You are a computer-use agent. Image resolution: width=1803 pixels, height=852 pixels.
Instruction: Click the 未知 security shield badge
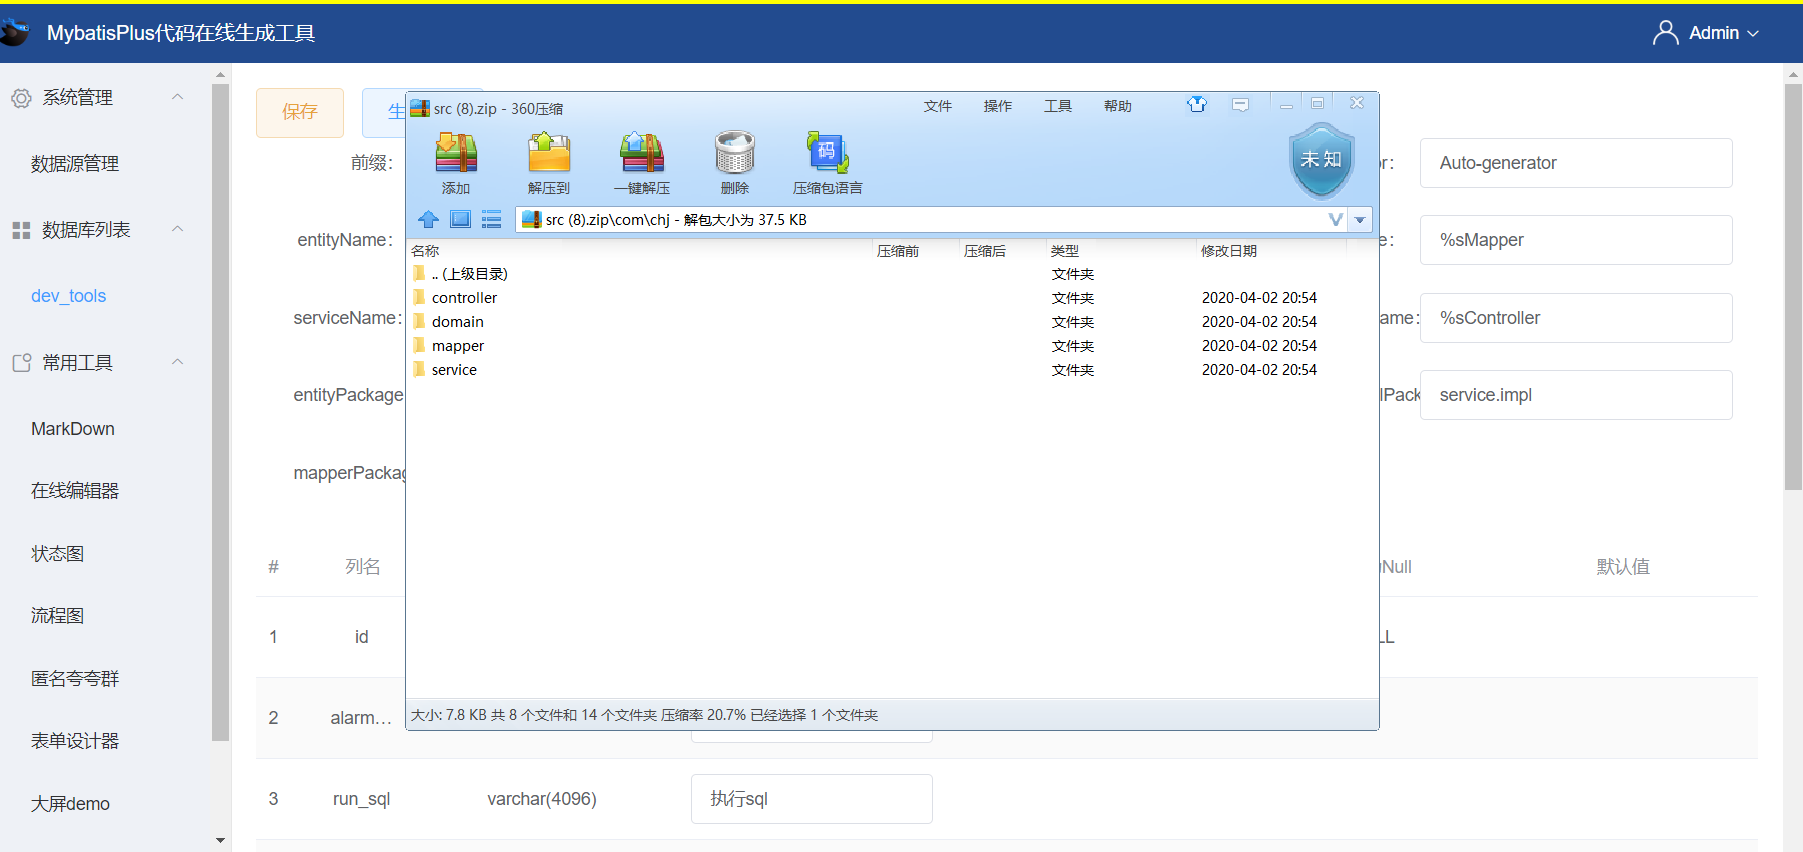point(1321,160)
